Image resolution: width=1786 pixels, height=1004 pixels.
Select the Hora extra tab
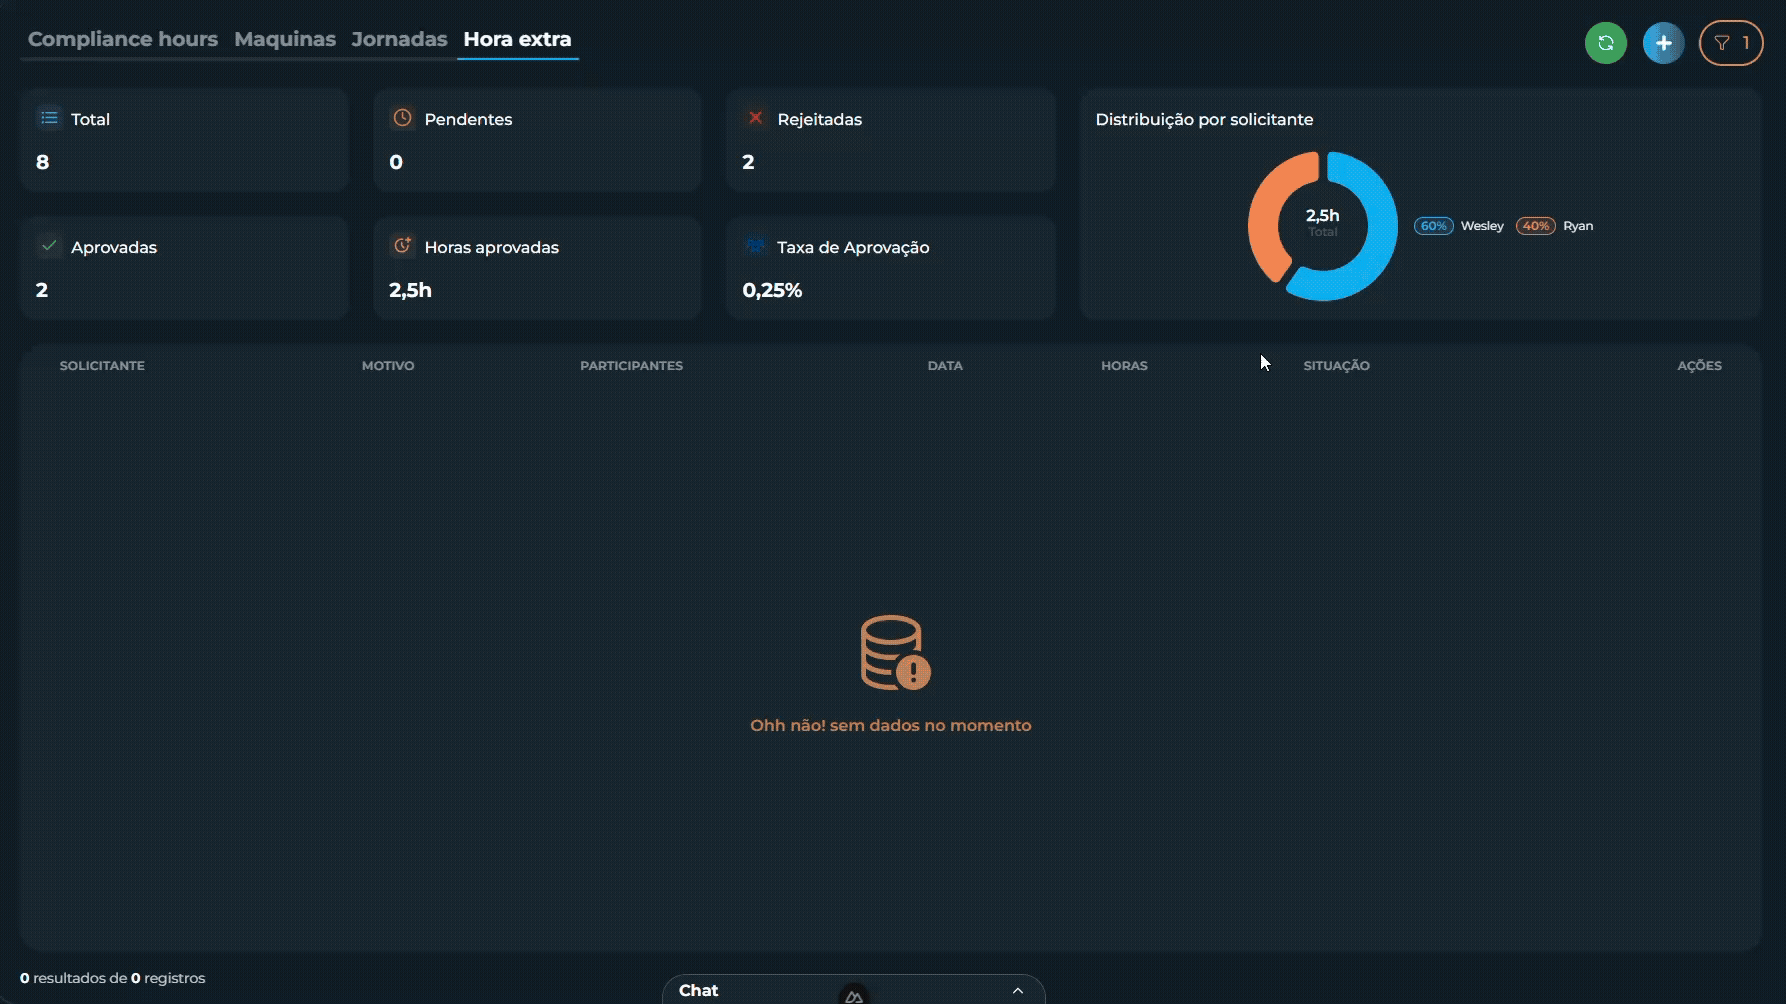click(x=517, y=39)
